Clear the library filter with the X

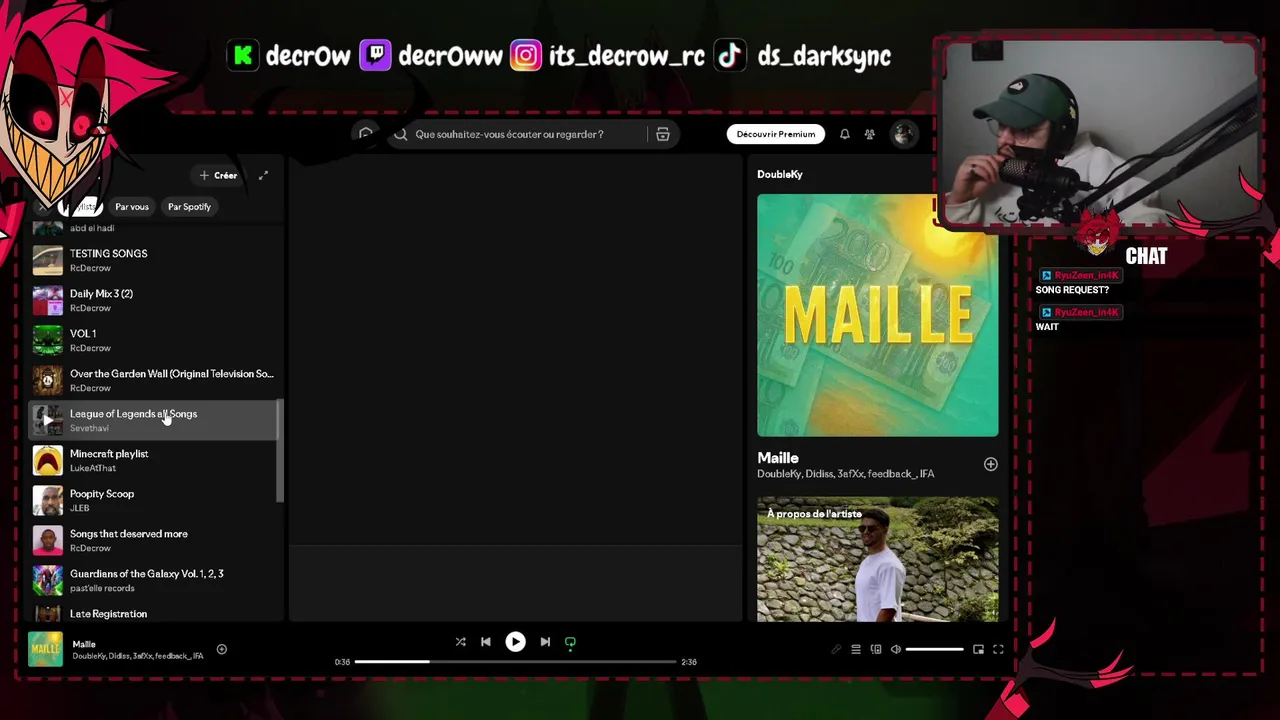tap(42, 207)
